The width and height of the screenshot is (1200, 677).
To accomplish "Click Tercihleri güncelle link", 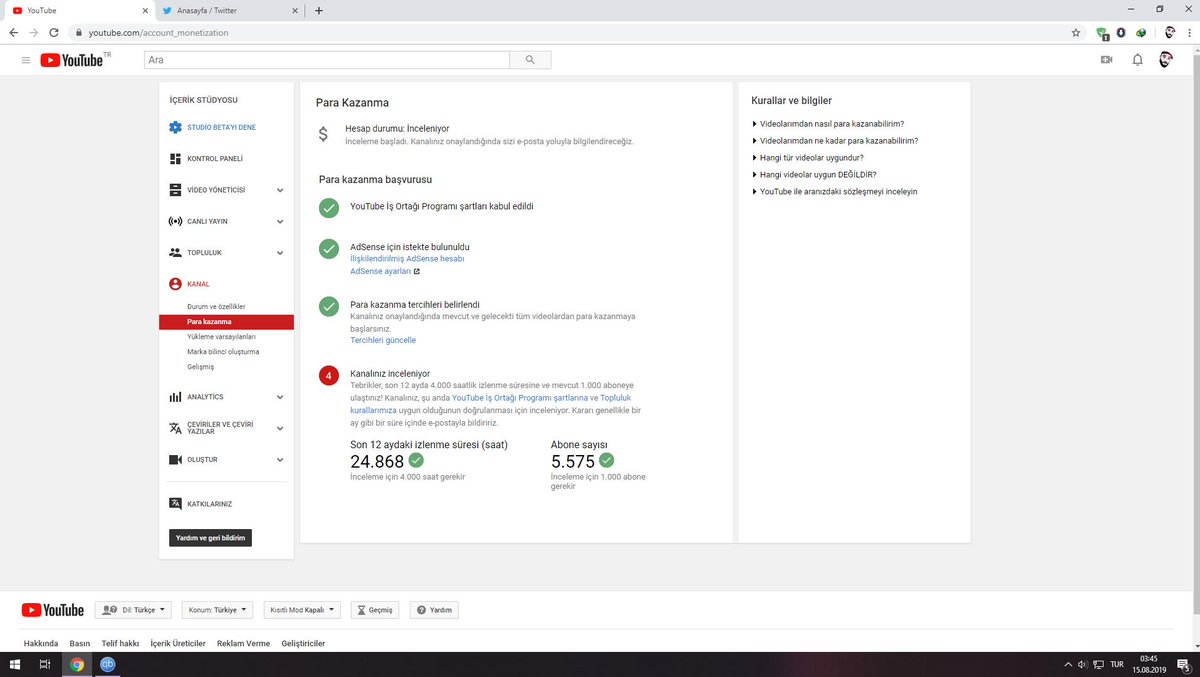I will pos(383,340).
